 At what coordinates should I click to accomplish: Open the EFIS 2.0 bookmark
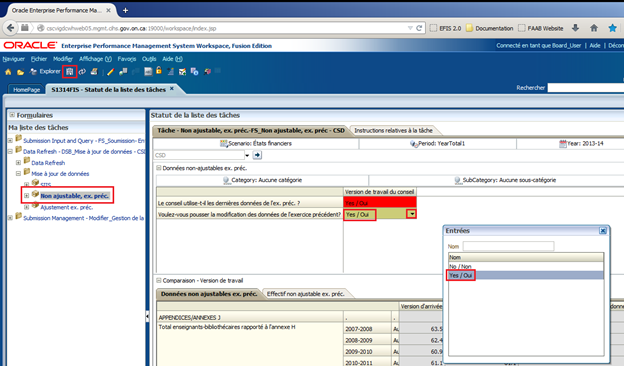coord(445,28)
